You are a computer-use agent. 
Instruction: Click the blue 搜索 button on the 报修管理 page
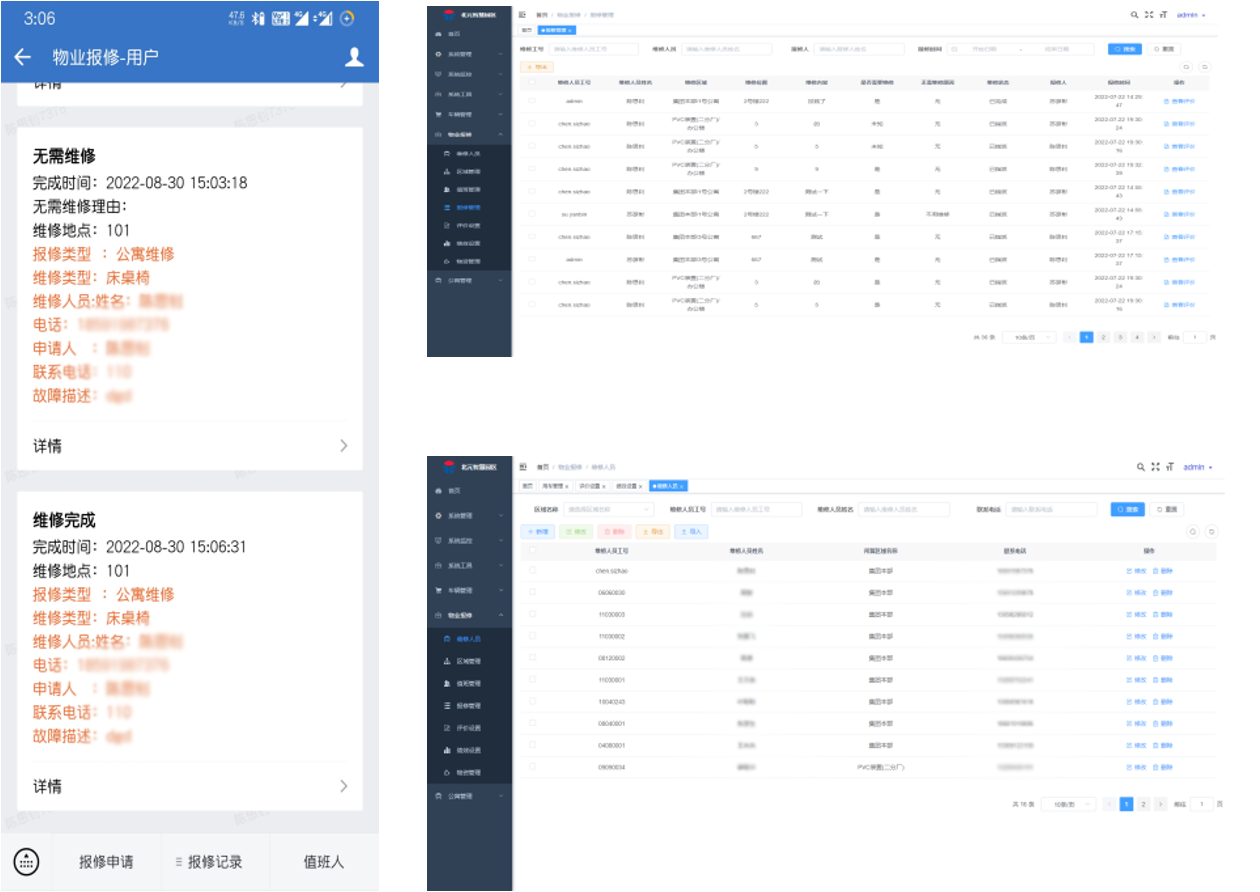(1124, 48)
